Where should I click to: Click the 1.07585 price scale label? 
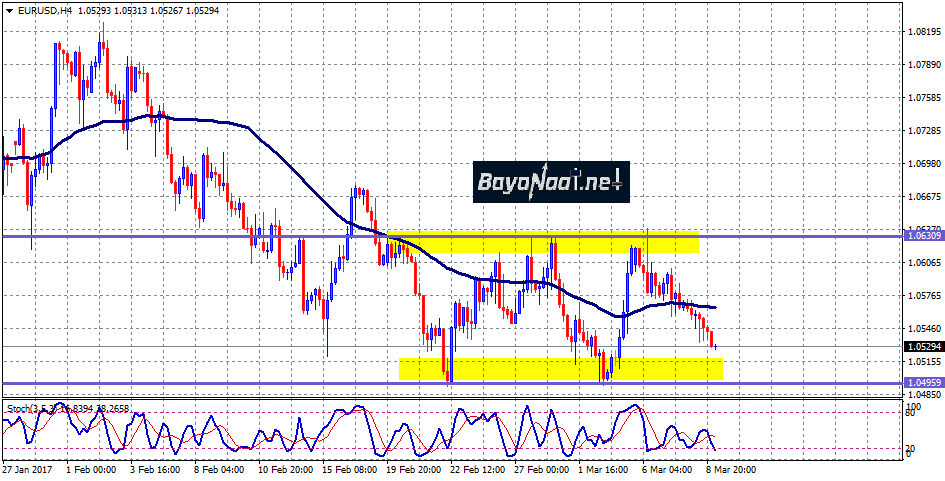coord(923,98)
